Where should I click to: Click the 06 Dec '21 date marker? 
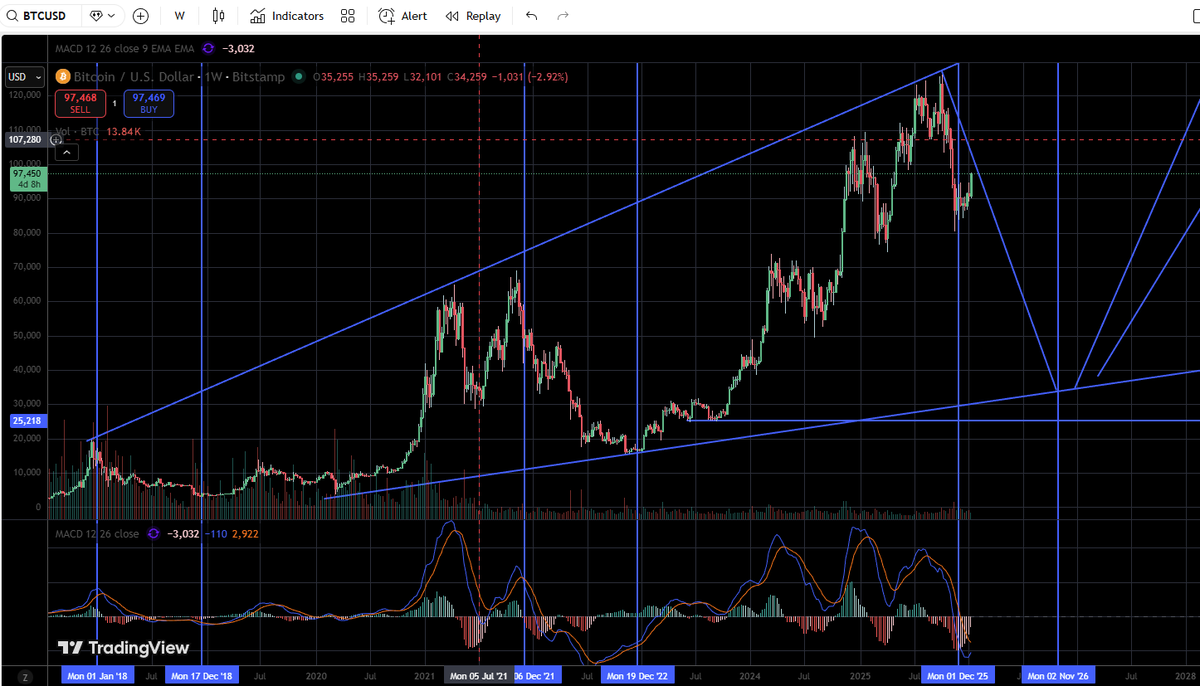[536, 677]
